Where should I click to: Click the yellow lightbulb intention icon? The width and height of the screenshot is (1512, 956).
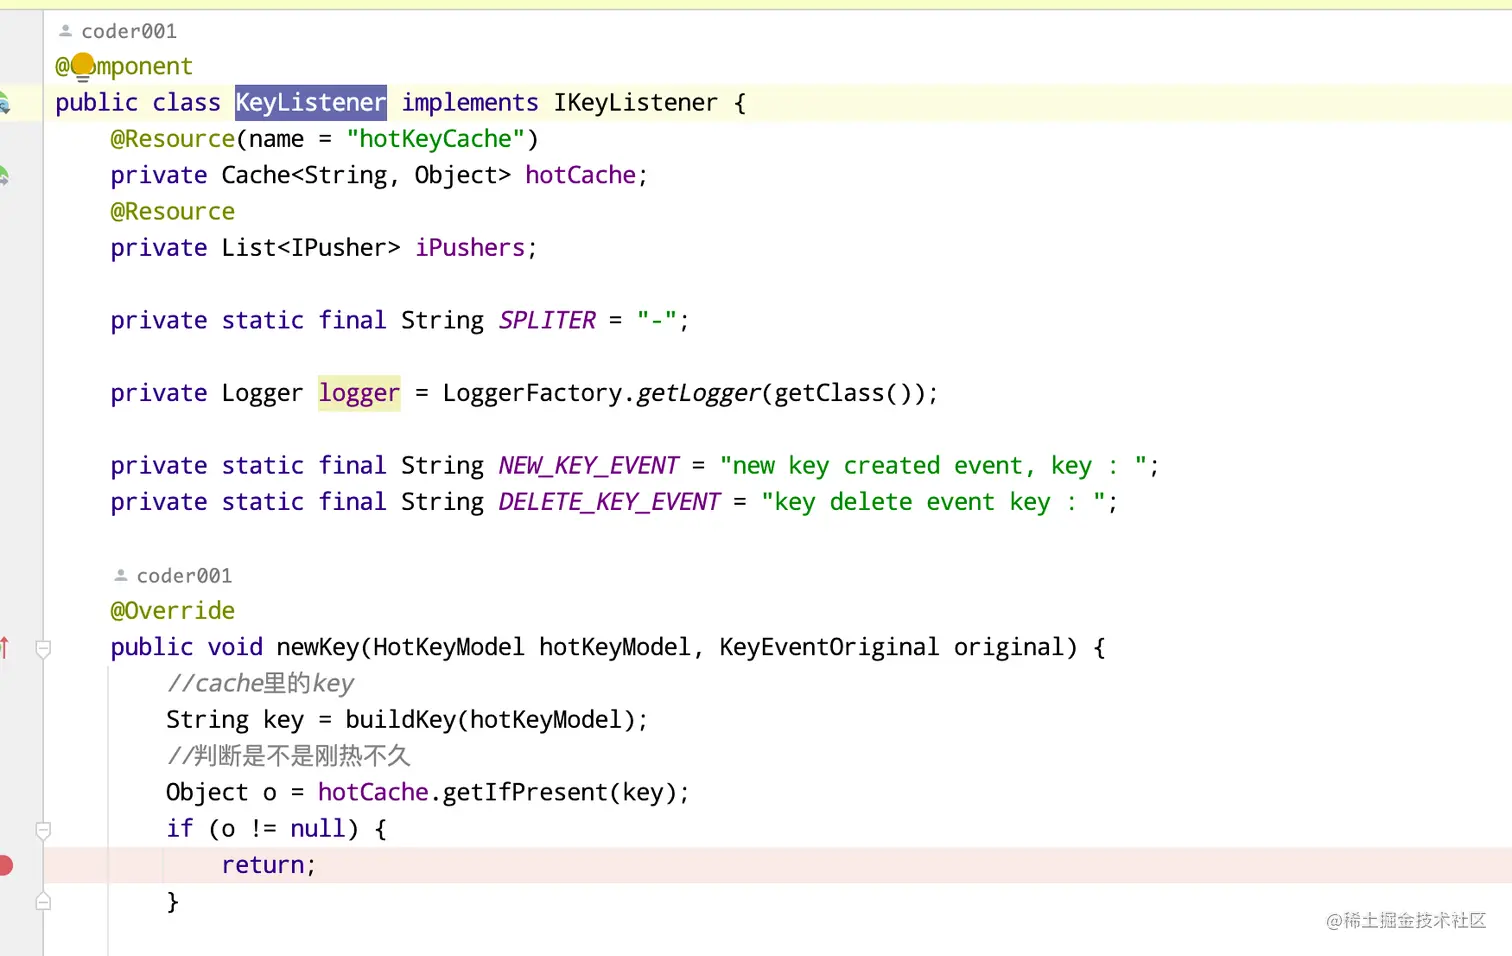point(83,67)
